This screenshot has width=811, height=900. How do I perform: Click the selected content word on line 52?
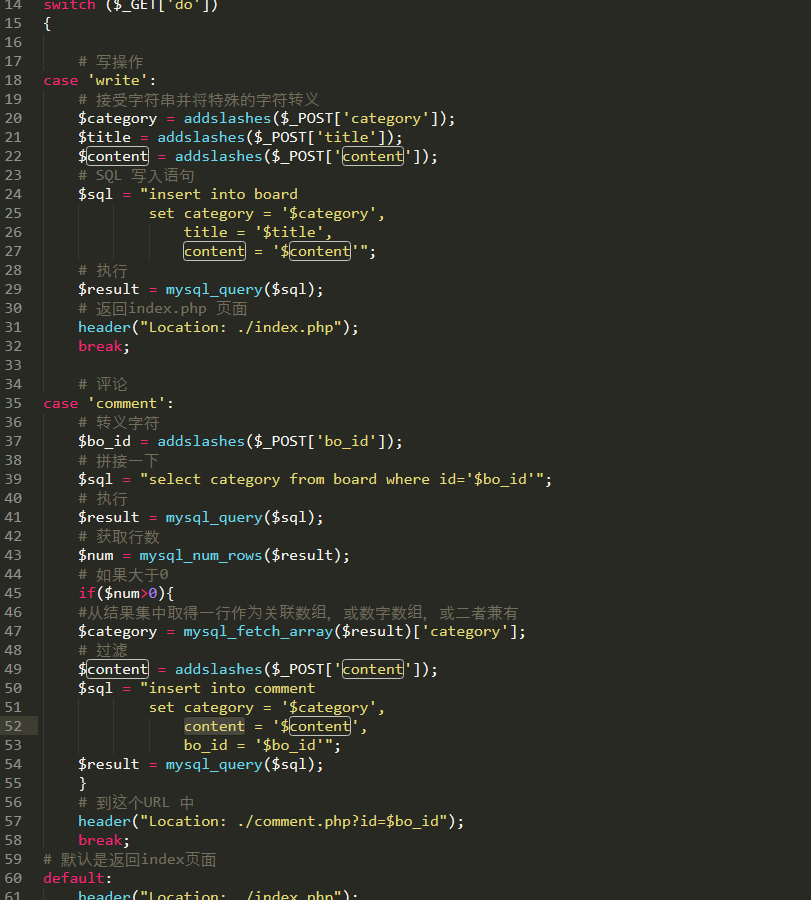(215, 726)
